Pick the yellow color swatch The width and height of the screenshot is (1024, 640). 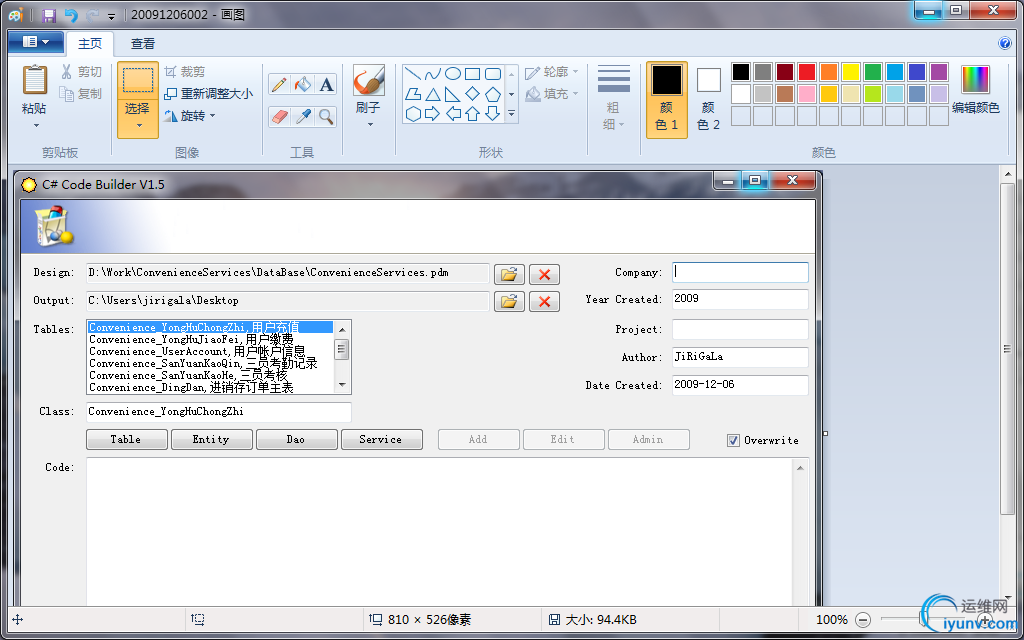(x=850, y=72)
